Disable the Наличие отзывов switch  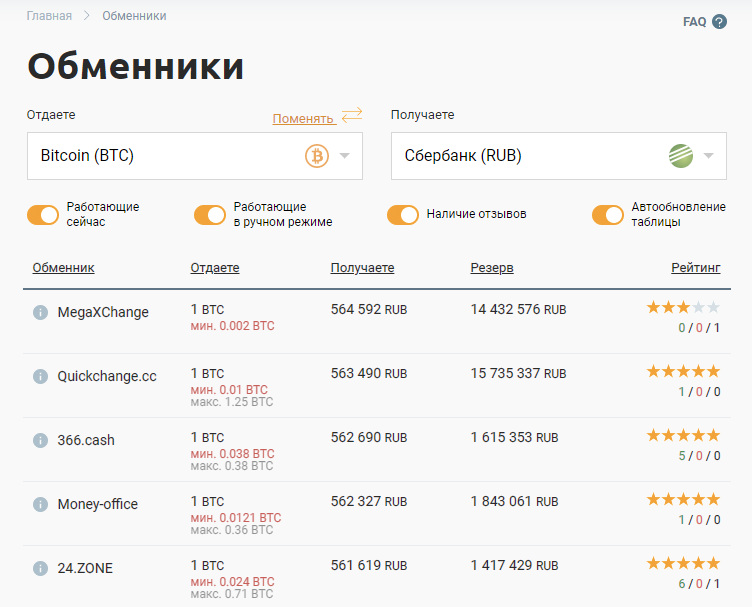[403, 215]
